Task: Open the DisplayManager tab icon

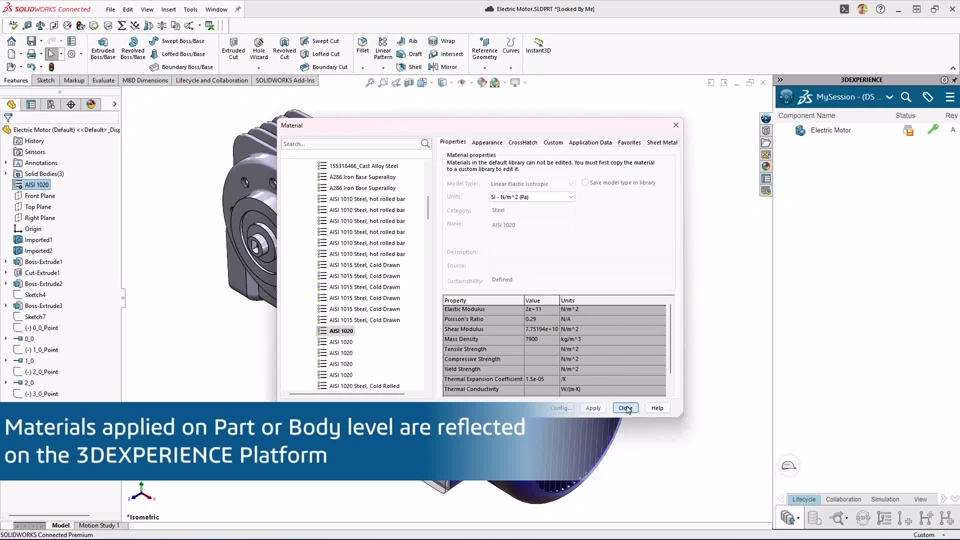Action: 91,105
